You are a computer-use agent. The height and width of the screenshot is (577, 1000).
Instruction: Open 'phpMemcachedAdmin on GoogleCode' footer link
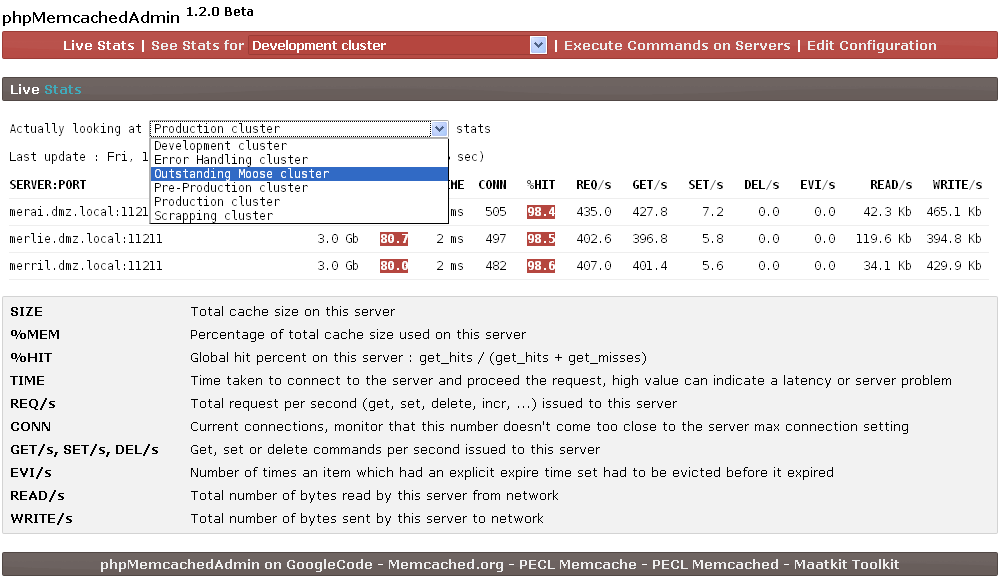[x=238, y=564]
